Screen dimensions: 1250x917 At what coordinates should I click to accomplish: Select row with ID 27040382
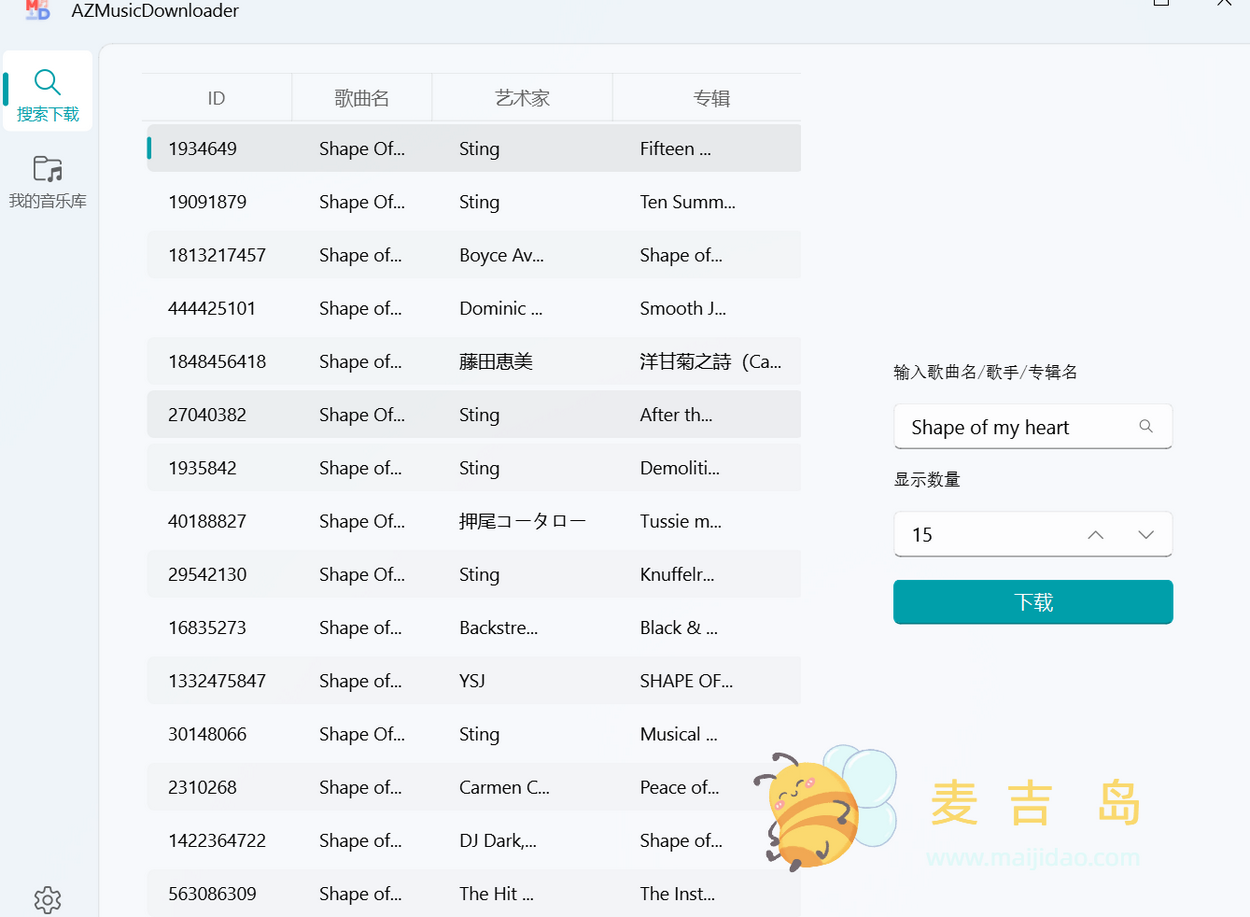pos(474,414)
